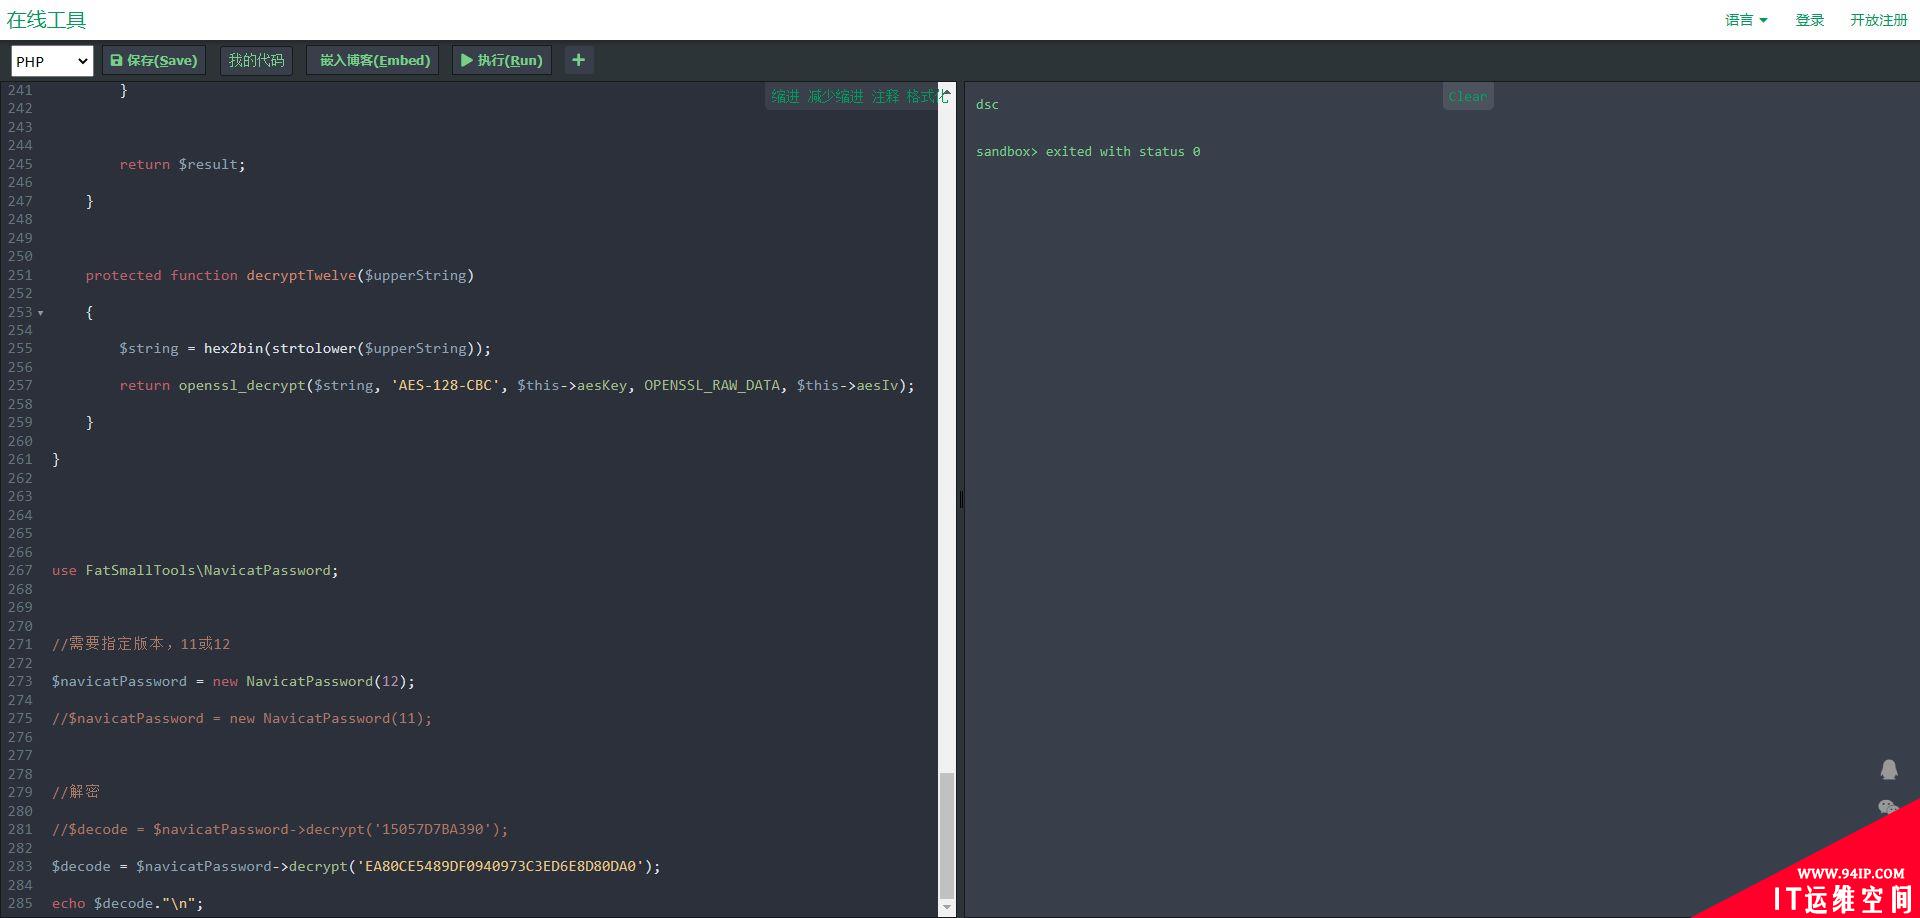Click 注释 comment option

(x=885, y=96)
